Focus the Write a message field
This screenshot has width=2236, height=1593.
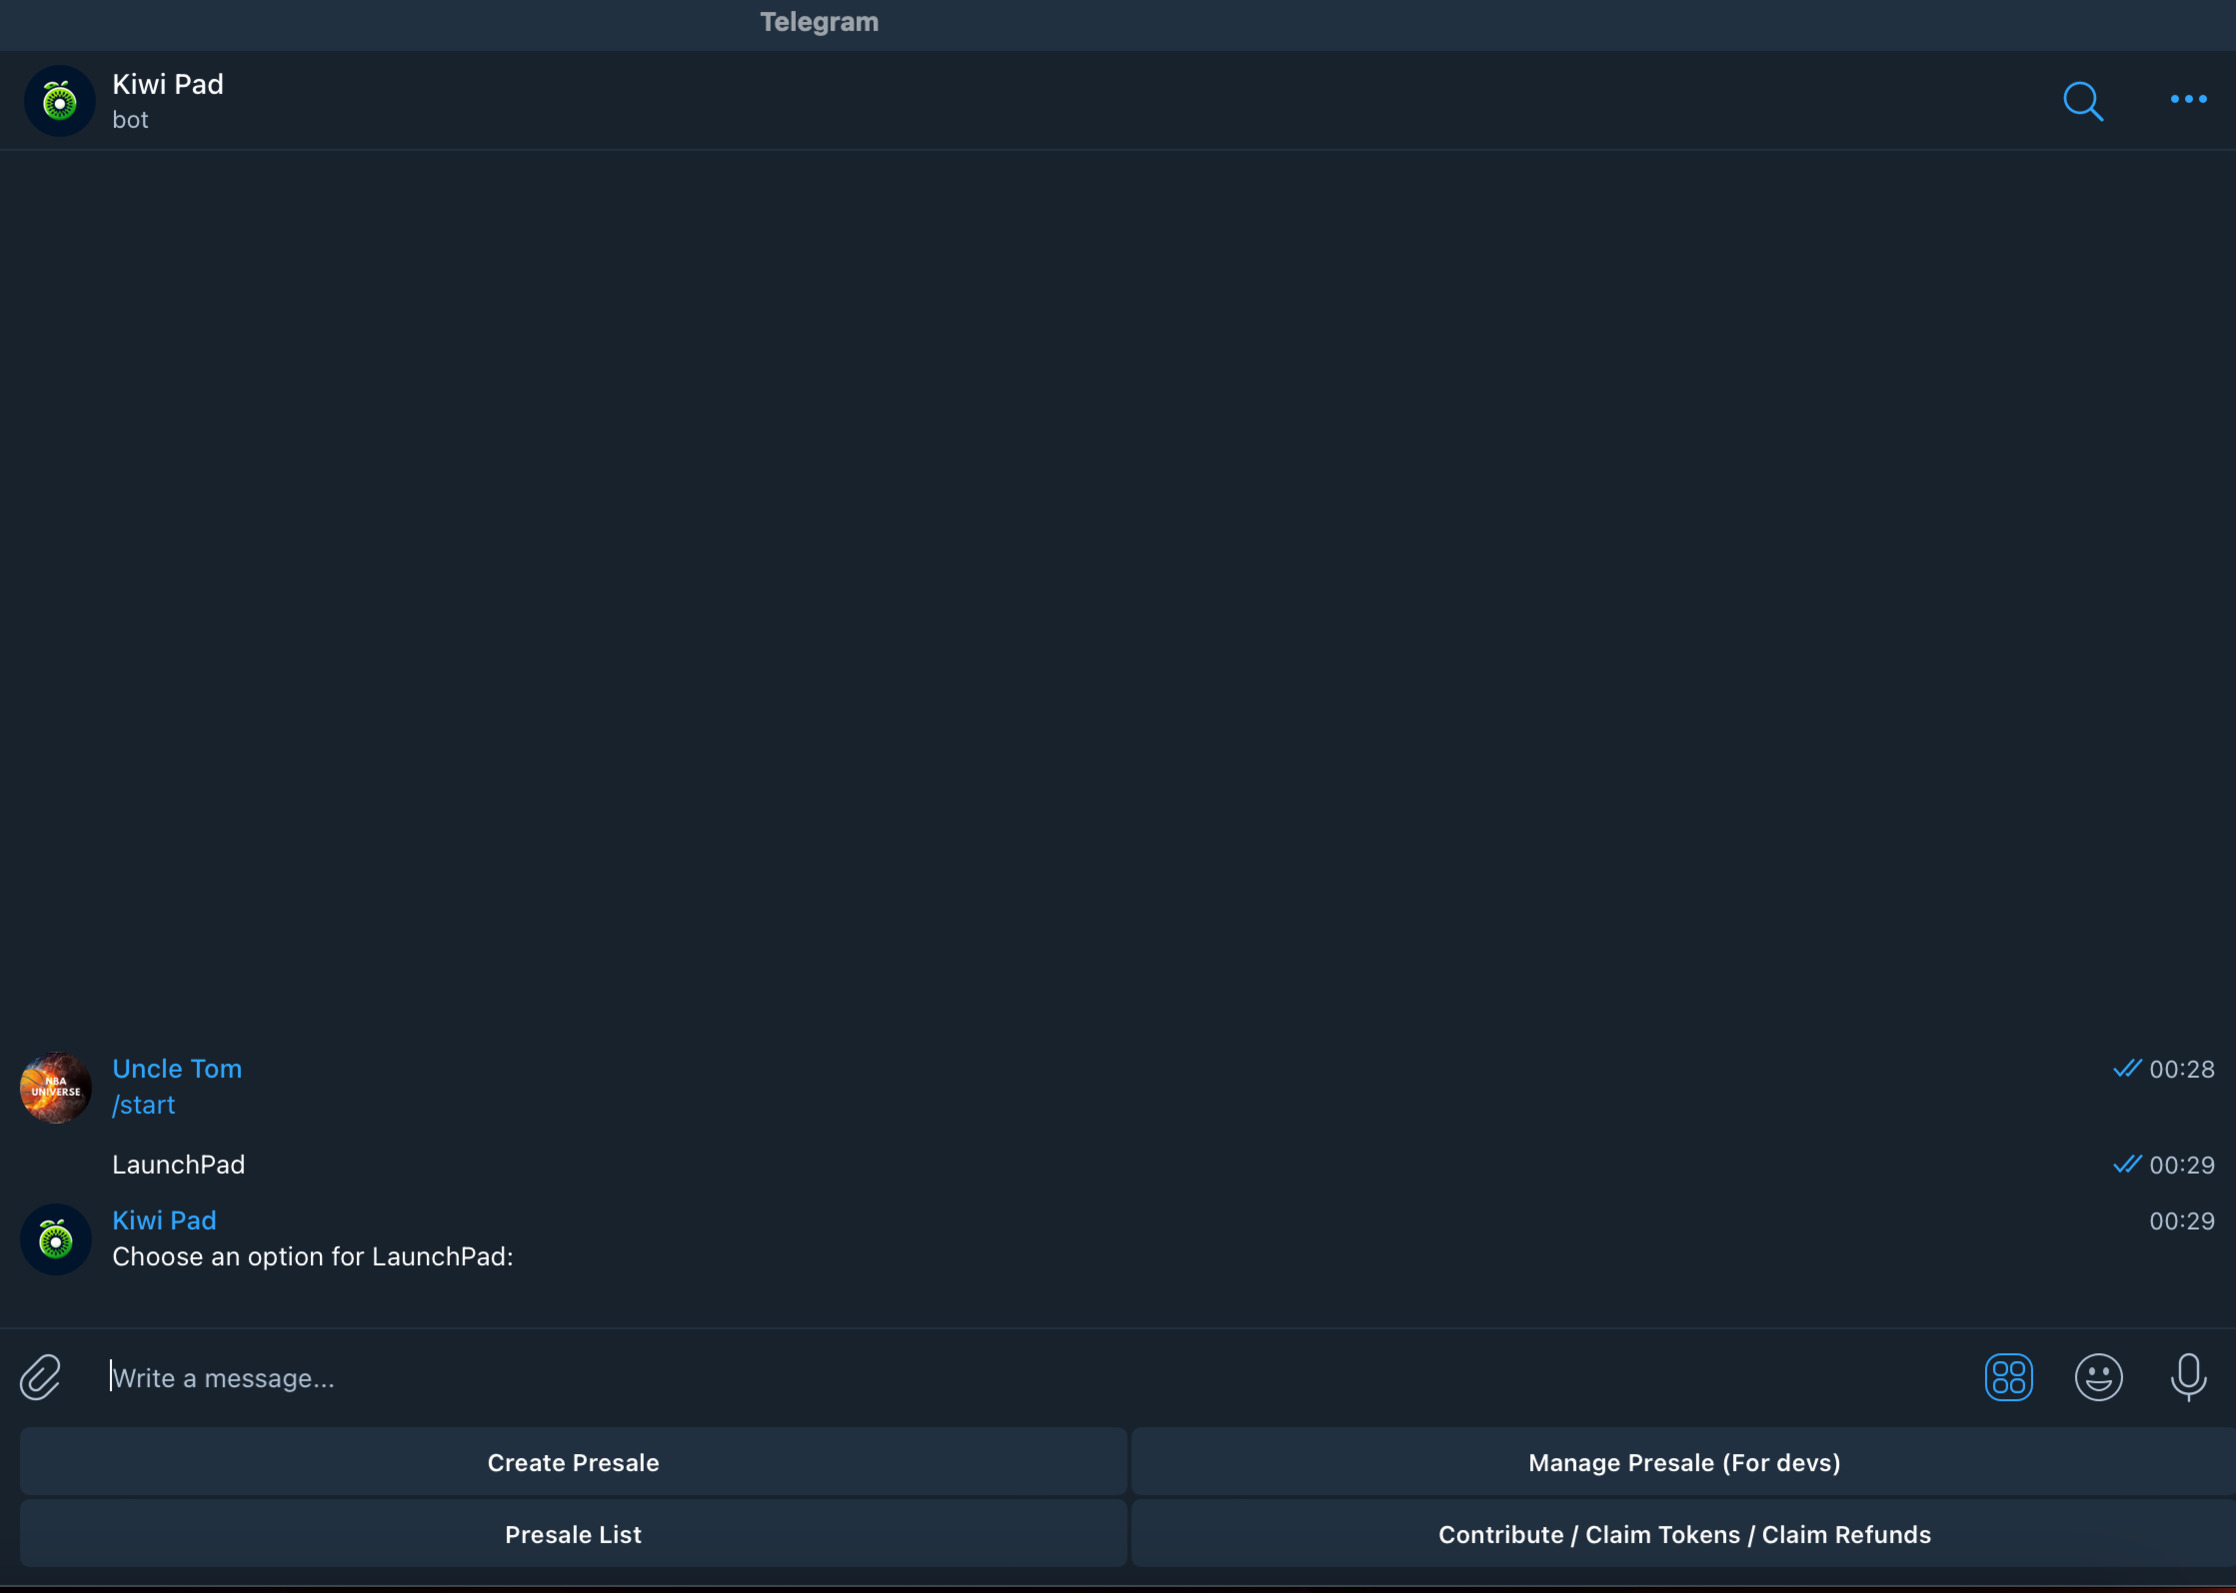click(x=1000, y=1378)
